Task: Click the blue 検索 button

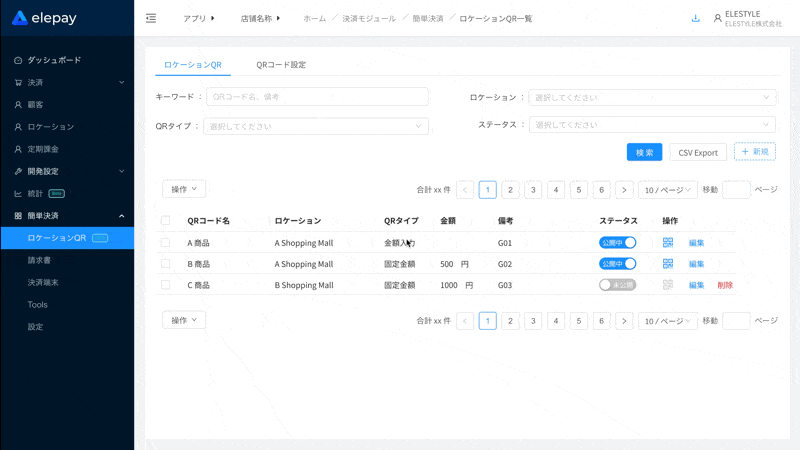Action: tap(644, 152)
